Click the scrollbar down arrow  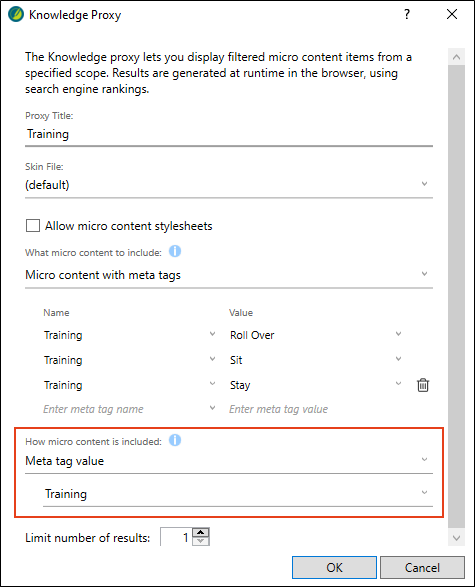pos(456,538)
